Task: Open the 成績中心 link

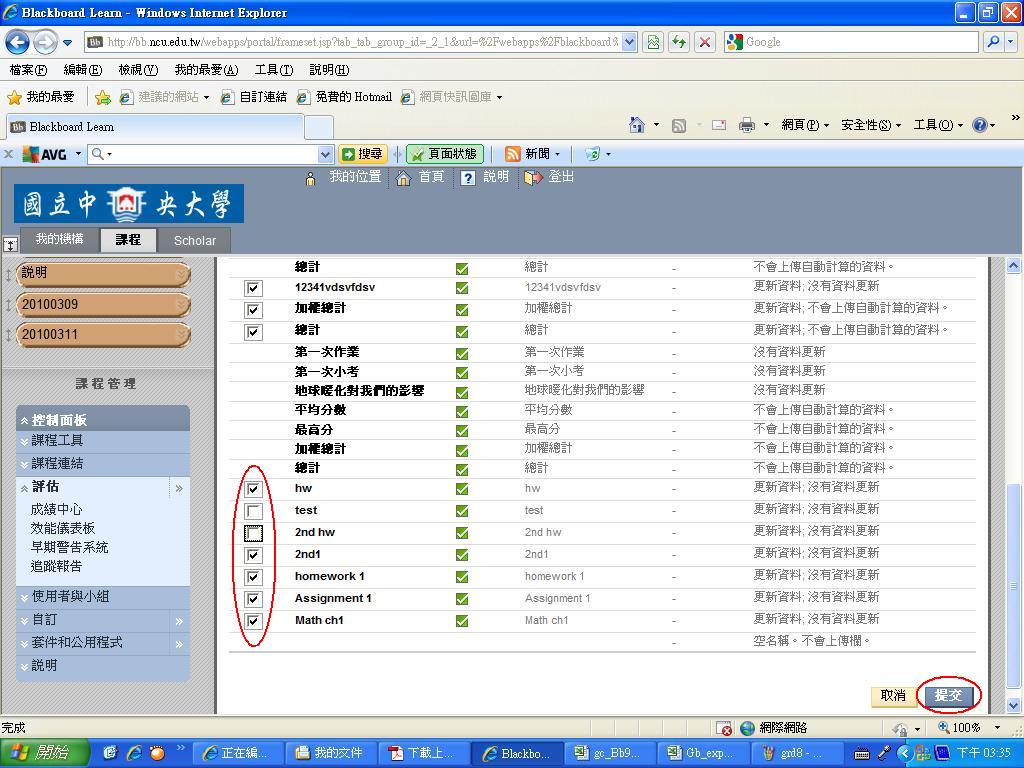Action: pyautogui.click(x=56, y=509)
